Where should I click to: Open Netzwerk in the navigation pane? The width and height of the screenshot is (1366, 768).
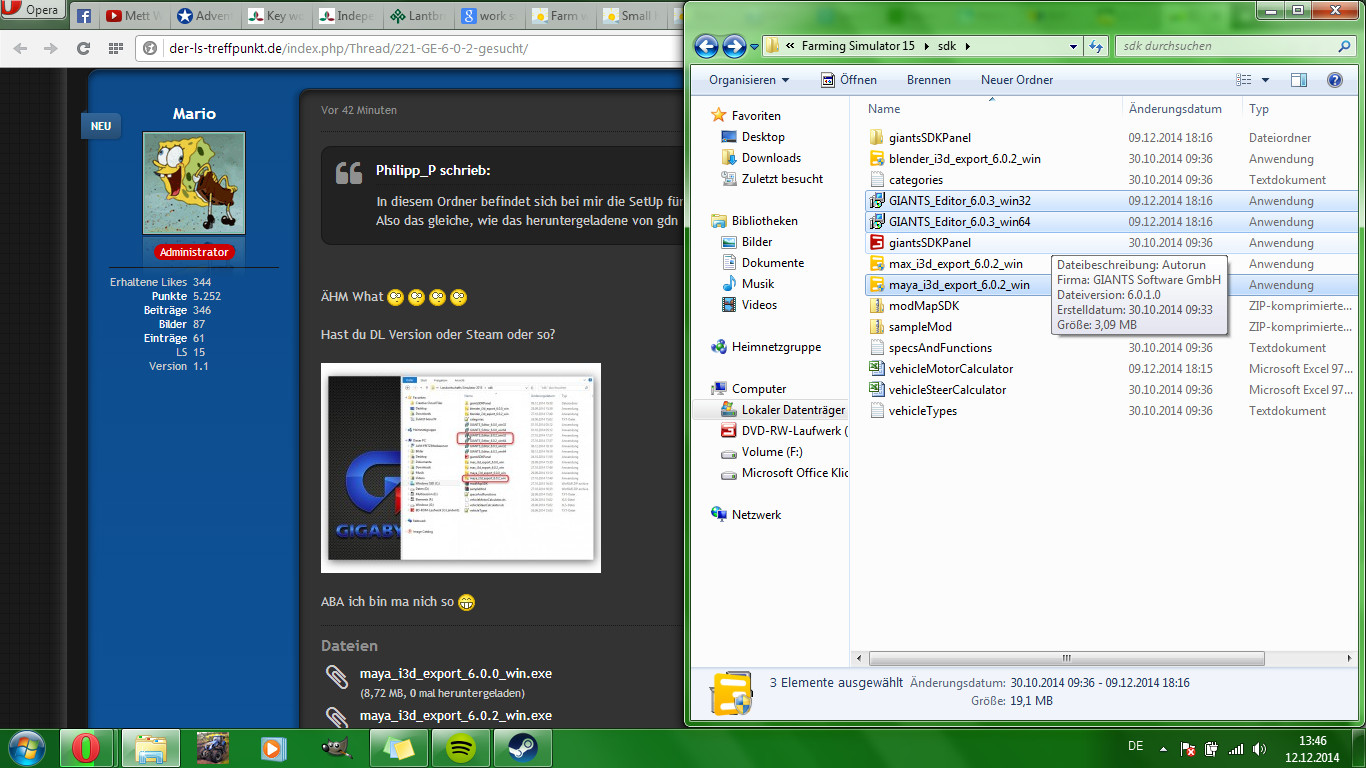tap(756, 515)
